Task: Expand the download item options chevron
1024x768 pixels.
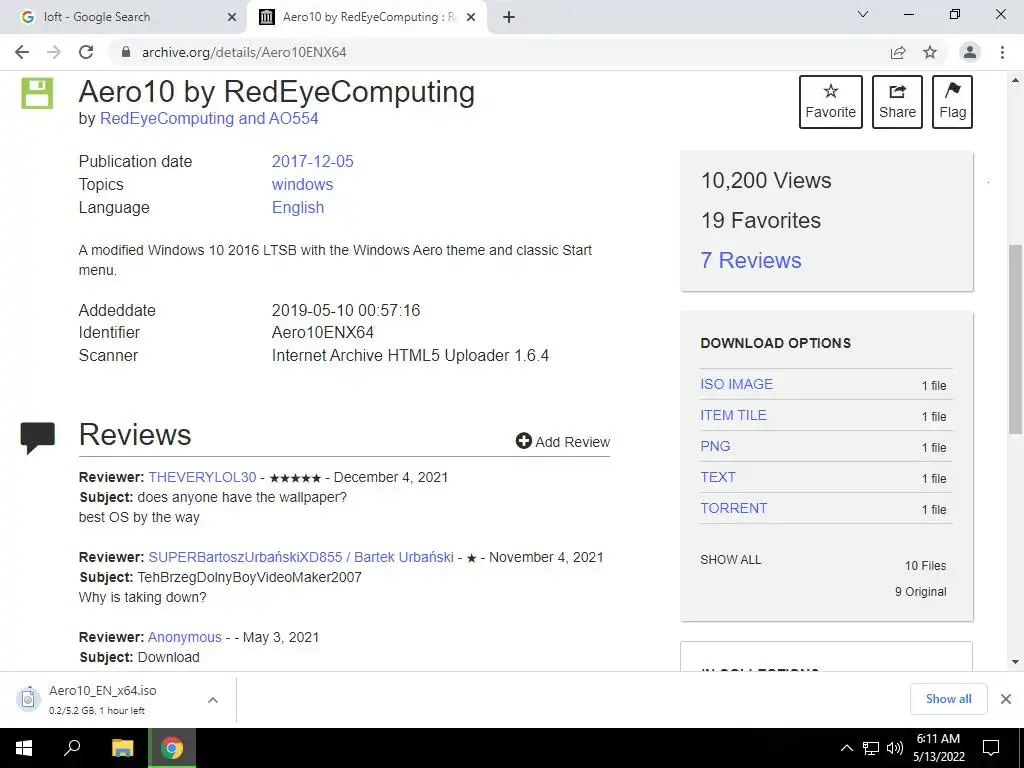Action: (213, 700)
